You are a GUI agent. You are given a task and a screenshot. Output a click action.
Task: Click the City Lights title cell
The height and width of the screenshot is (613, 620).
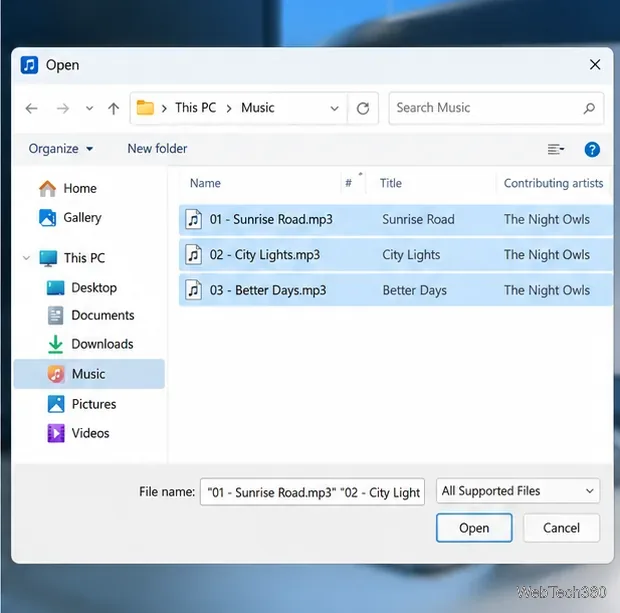411,255
